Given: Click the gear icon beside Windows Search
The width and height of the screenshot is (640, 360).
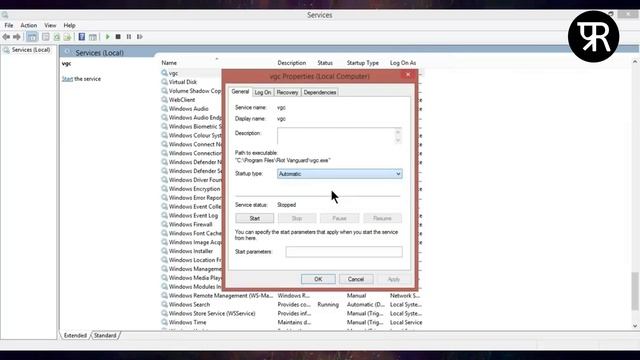Looking at the screenshot, I should (164, 304).
